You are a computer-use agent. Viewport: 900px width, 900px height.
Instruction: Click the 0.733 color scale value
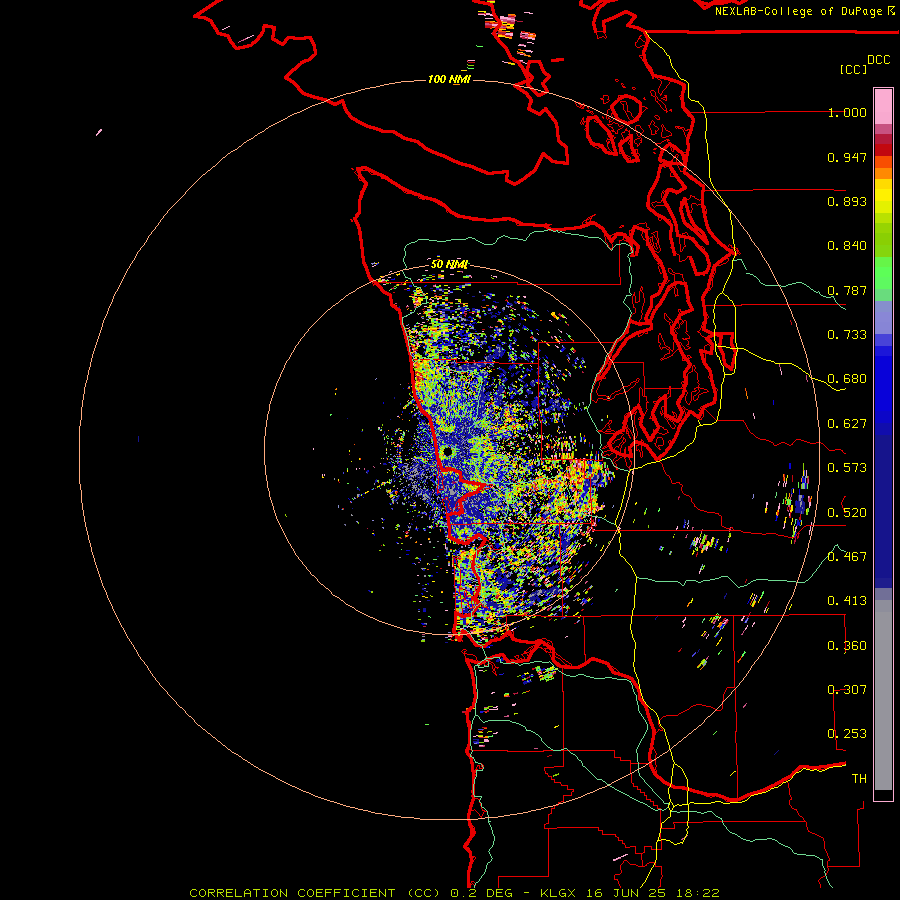(847, 335)
